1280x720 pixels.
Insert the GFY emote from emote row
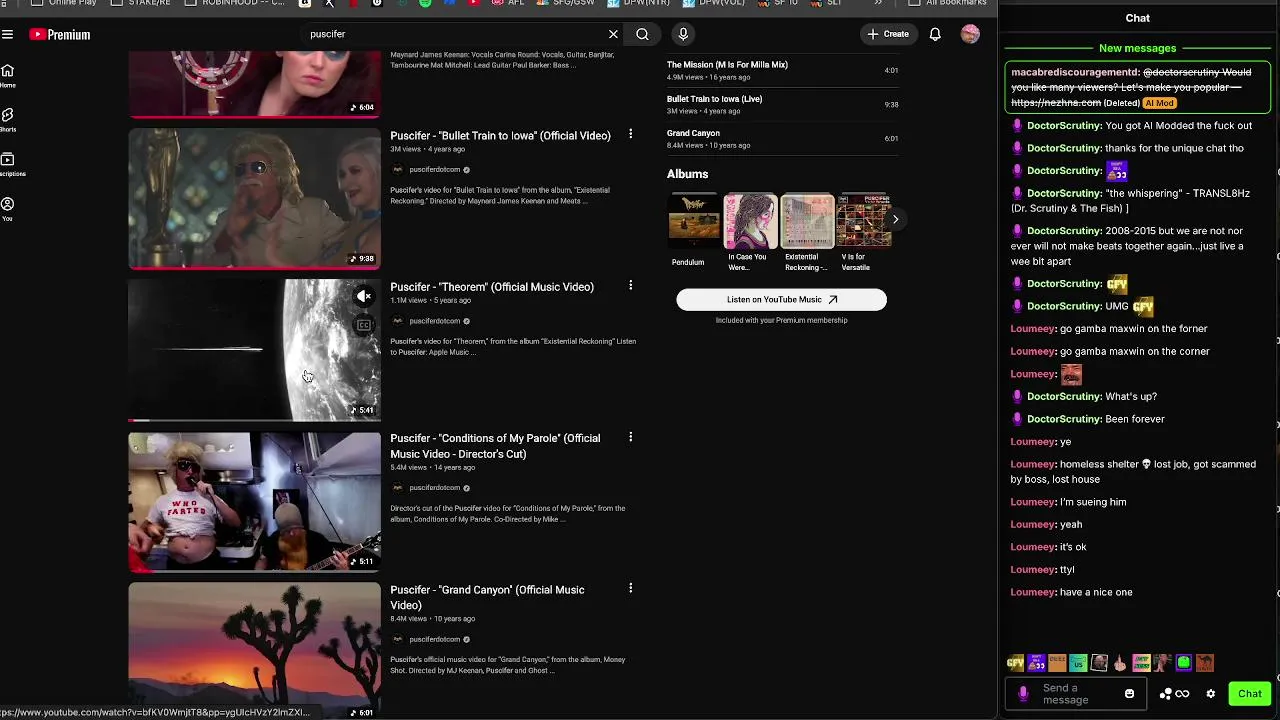tap(1015, 663)
